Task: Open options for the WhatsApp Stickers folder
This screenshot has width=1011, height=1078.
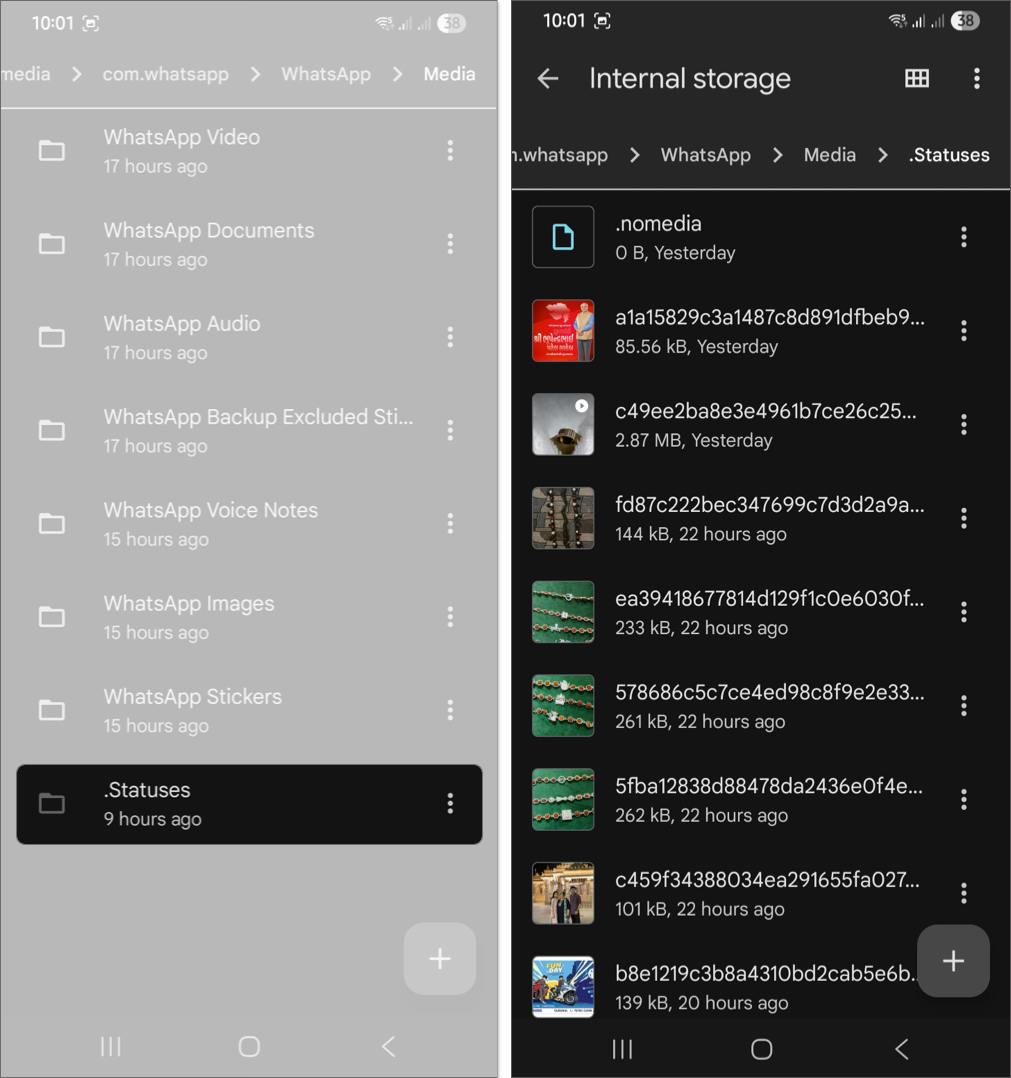Action: click(x=450, y=710)
